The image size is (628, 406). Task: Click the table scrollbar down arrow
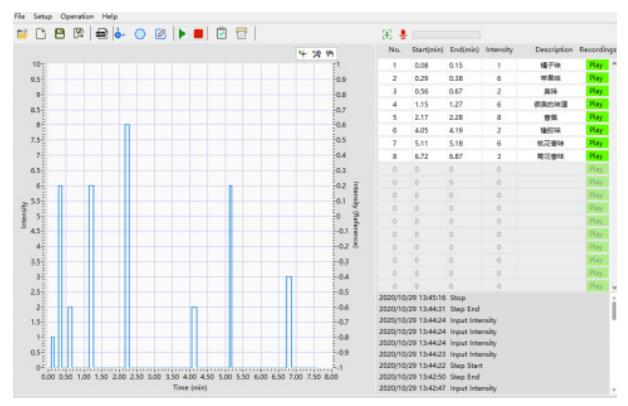[x=614, y=287]
